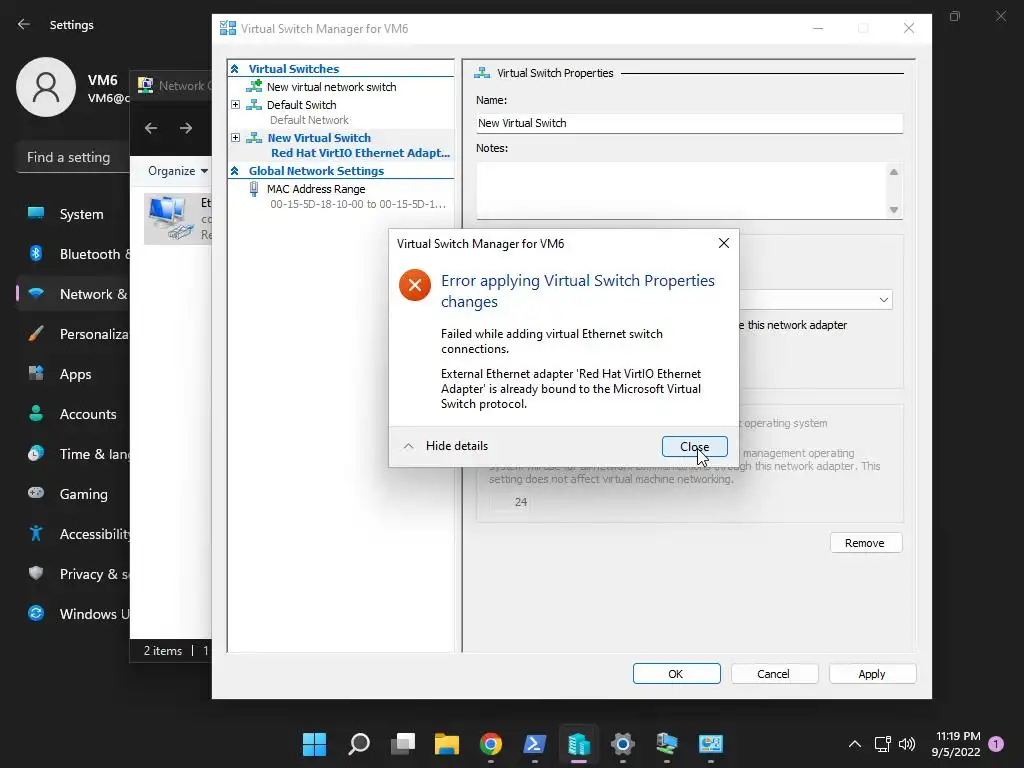
Task: Open Bluetooth settings in sidebar
Action: [73, 254]
